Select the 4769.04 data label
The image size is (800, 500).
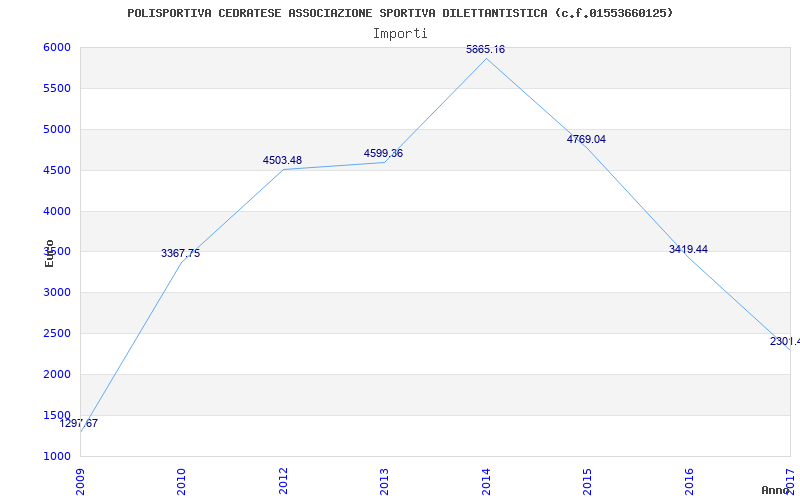(x=586, y=139)
